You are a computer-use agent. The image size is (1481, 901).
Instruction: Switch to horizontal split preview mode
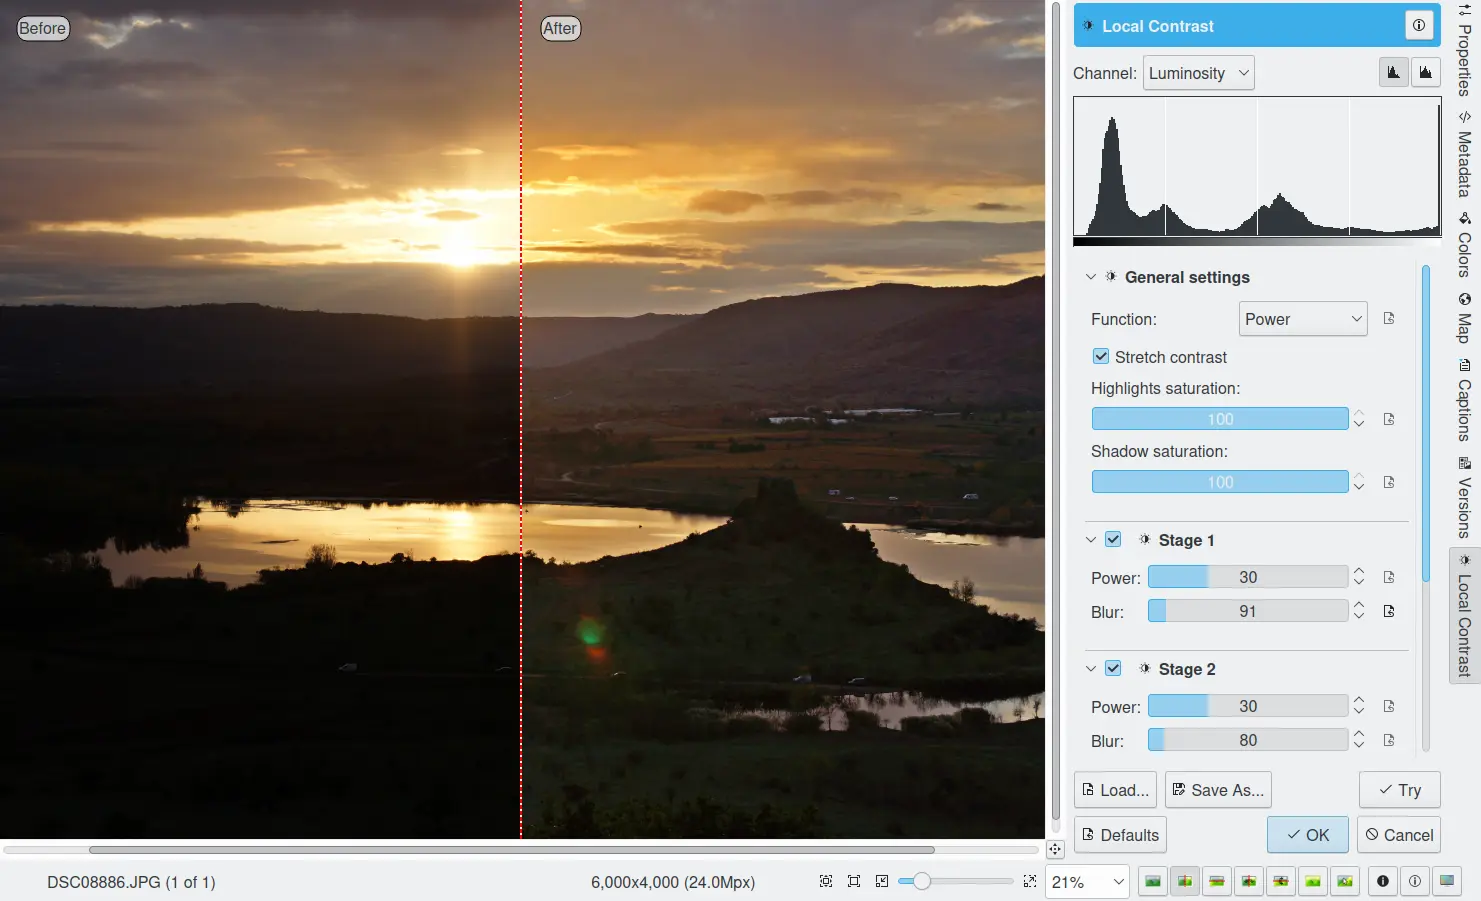pyautogui.click(x=1217, y=881)
